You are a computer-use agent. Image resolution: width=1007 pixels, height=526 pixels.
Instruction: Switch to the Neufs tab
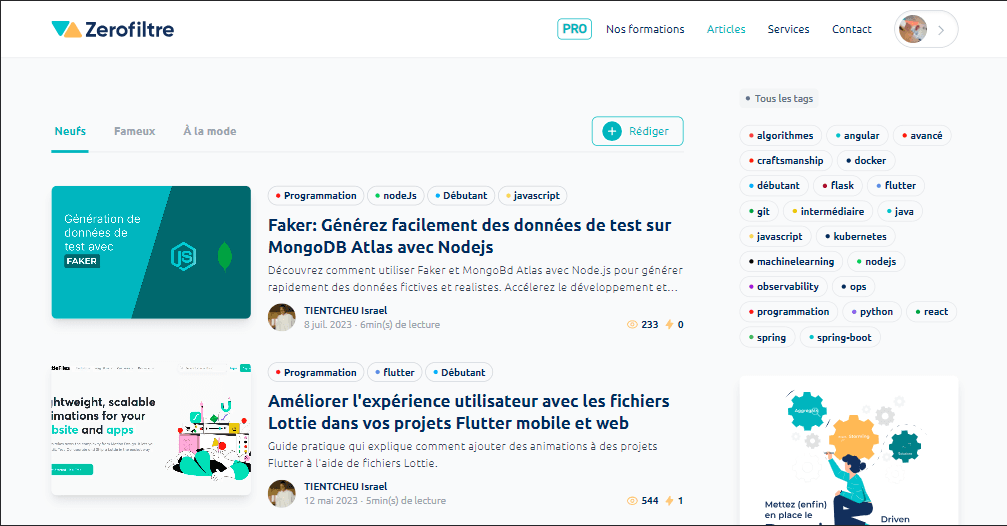70,131
